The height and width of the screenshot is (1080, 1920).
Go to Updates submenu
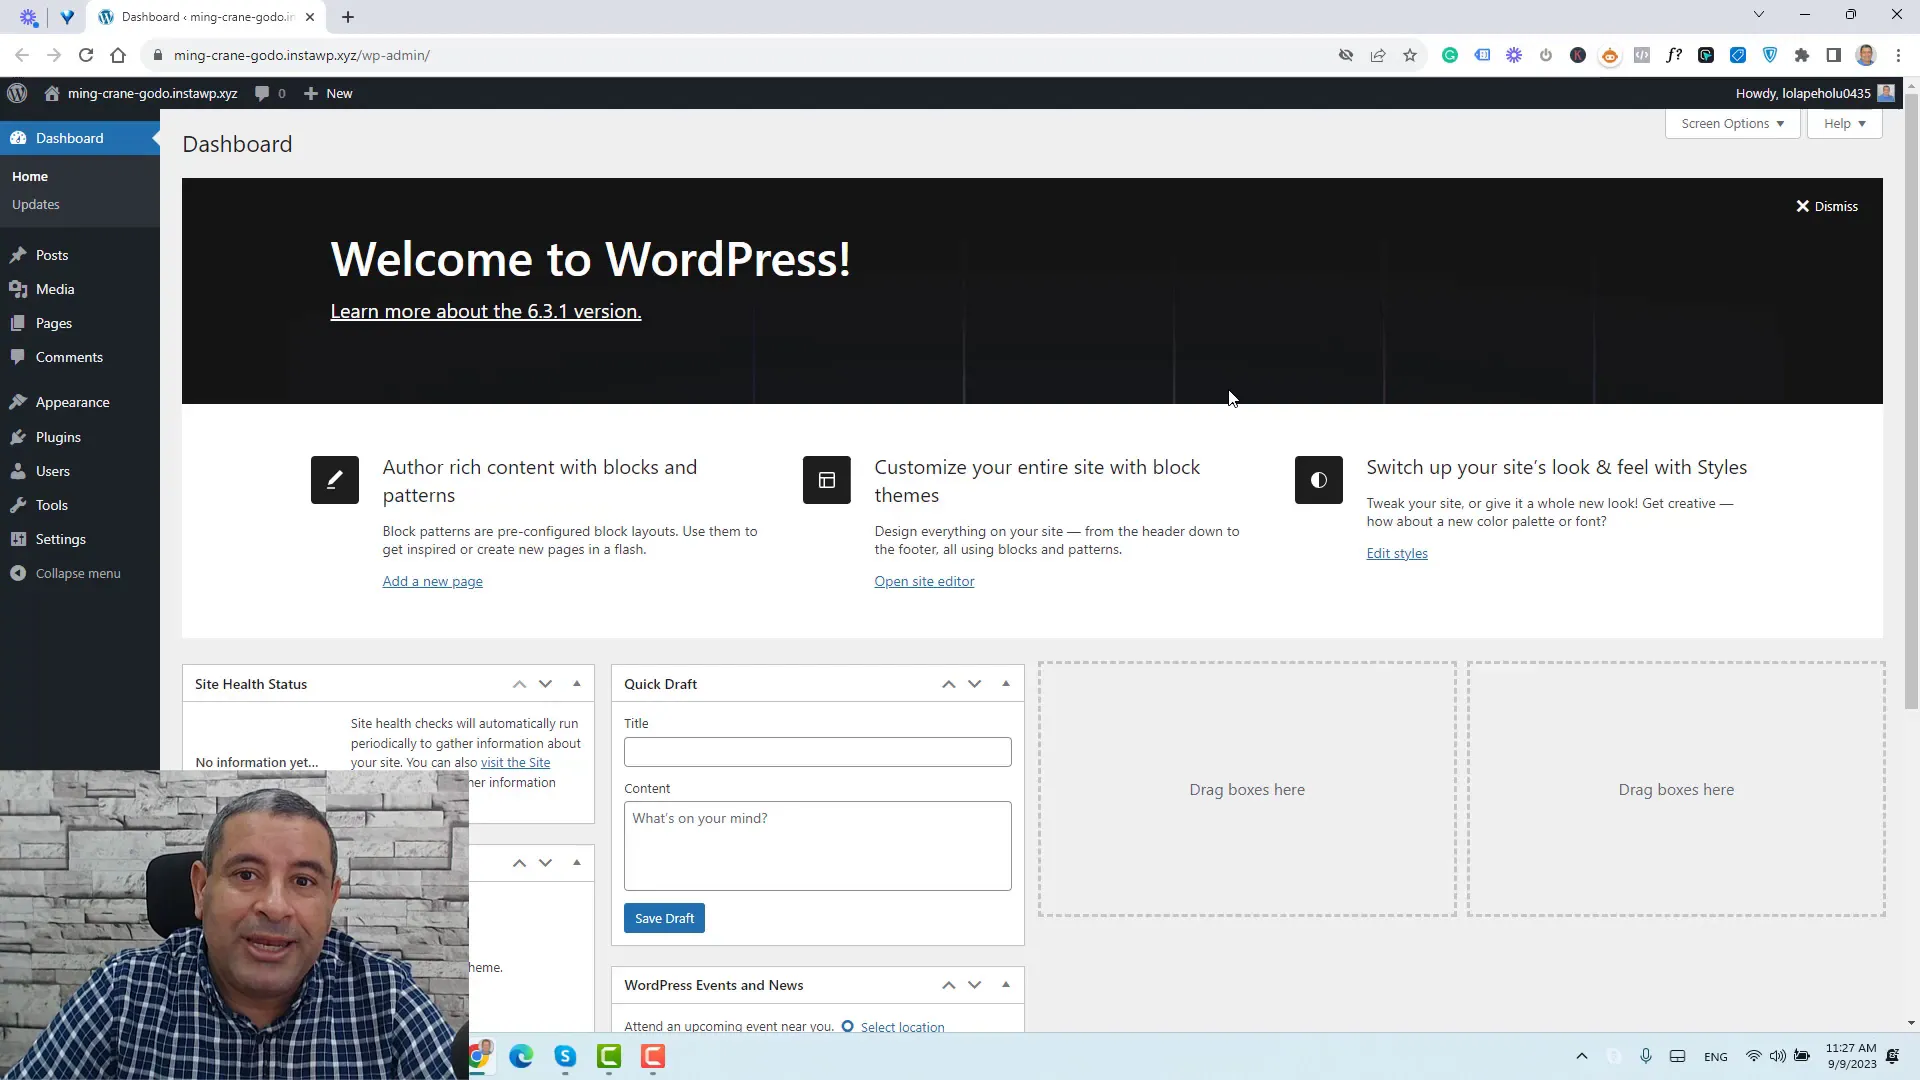[36, 204]
